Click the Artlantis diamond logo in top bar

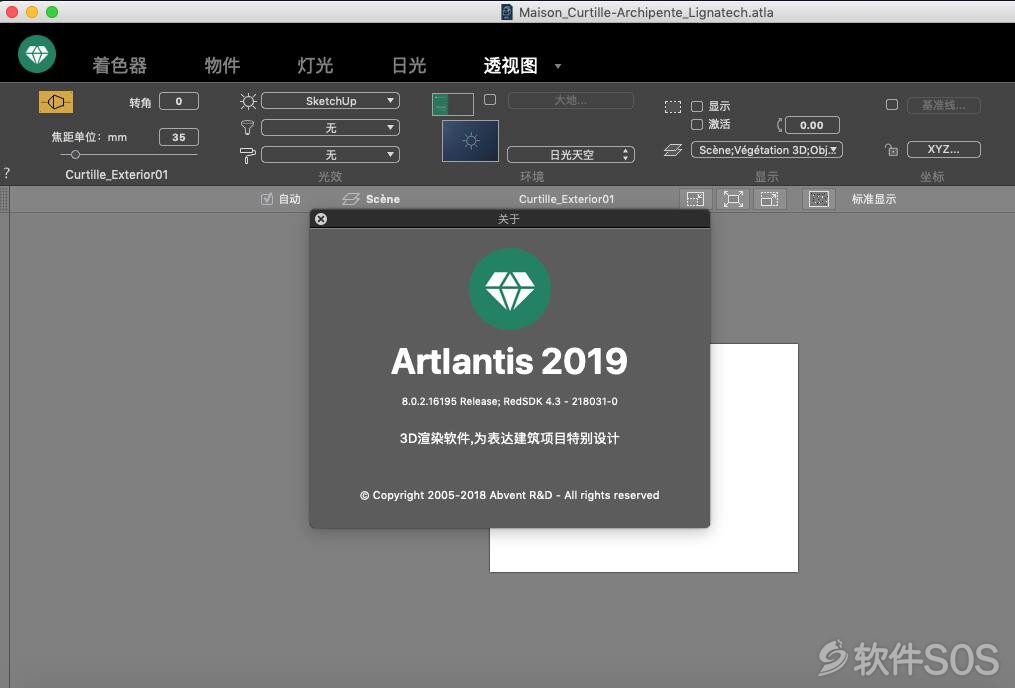[37, 54]
